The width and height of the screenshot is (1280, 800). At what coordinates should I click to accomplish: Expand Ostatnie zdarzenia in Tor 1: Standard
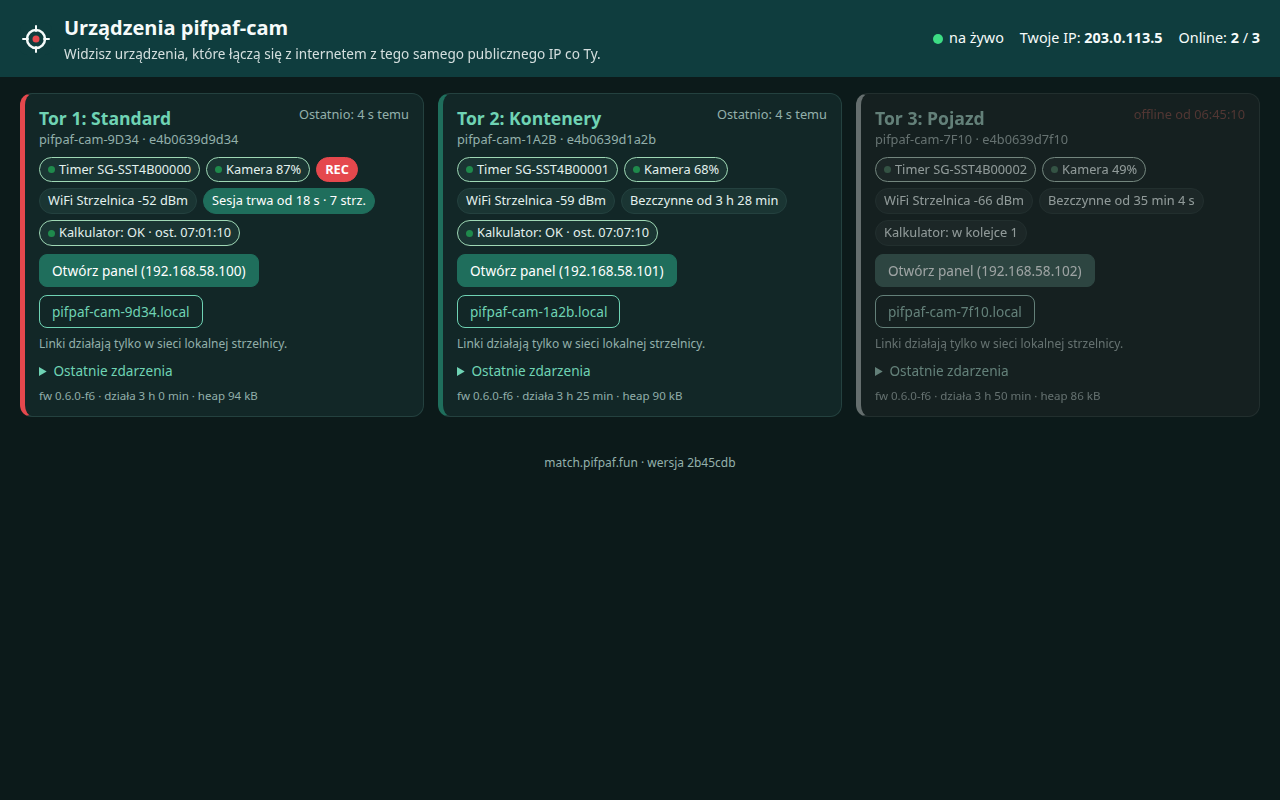(106, 371)
